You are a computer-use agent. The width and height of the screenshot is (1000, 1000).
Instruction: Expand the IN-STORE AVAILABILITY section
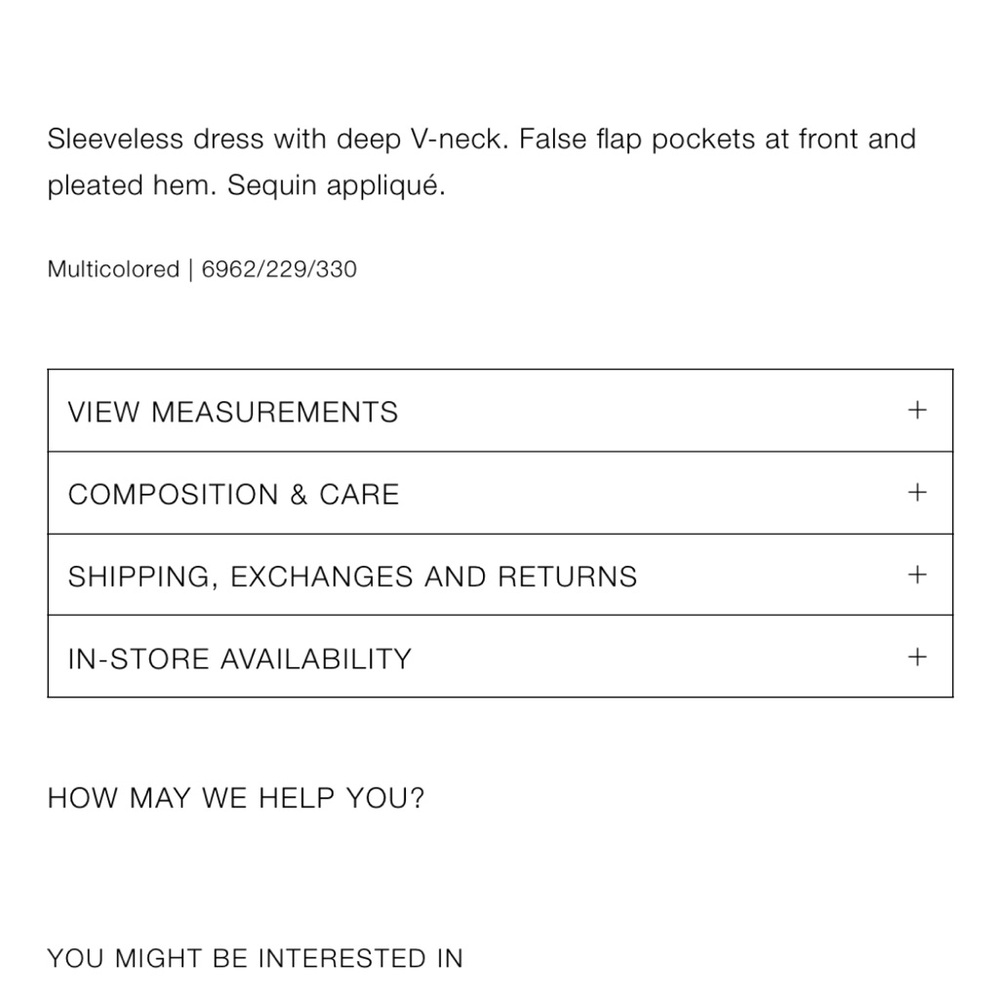500,656
